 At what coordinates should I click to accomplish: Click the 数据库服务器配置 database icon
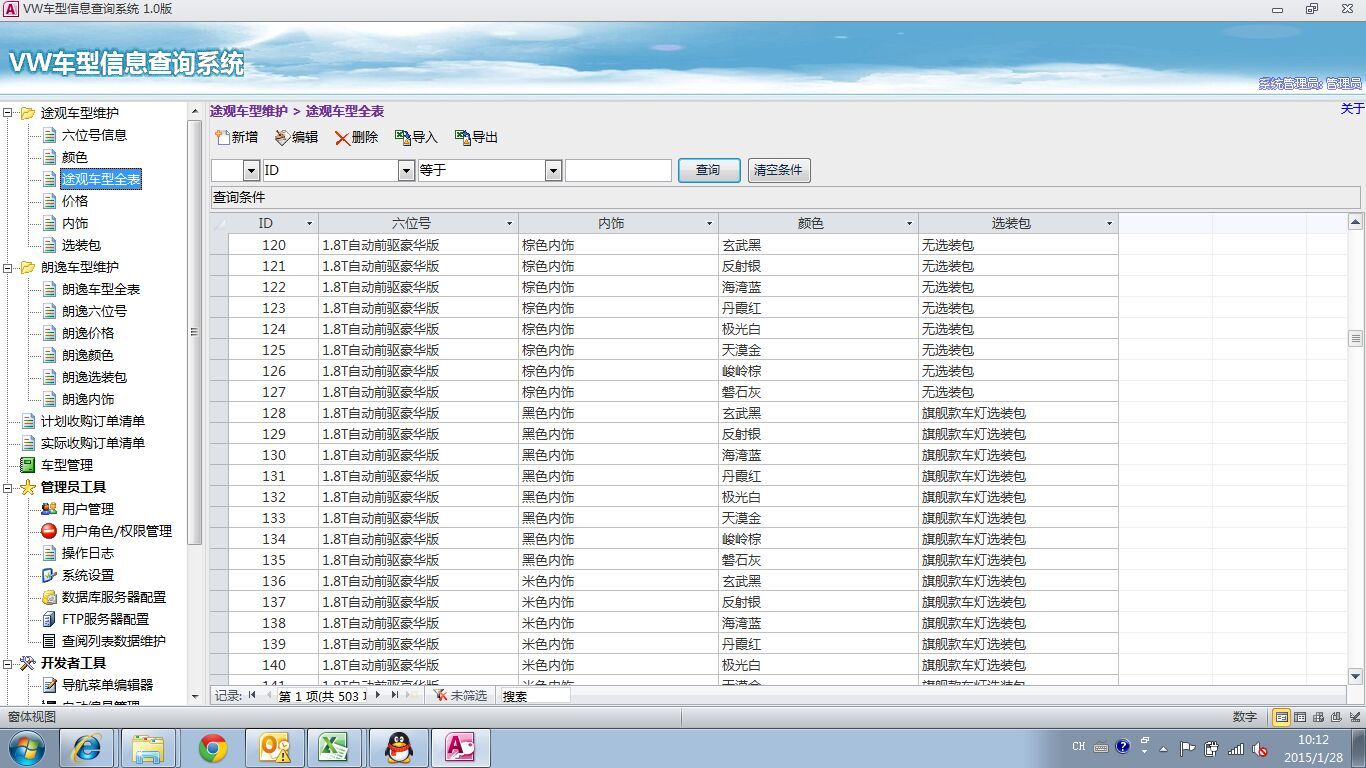(x=49, y=597)
